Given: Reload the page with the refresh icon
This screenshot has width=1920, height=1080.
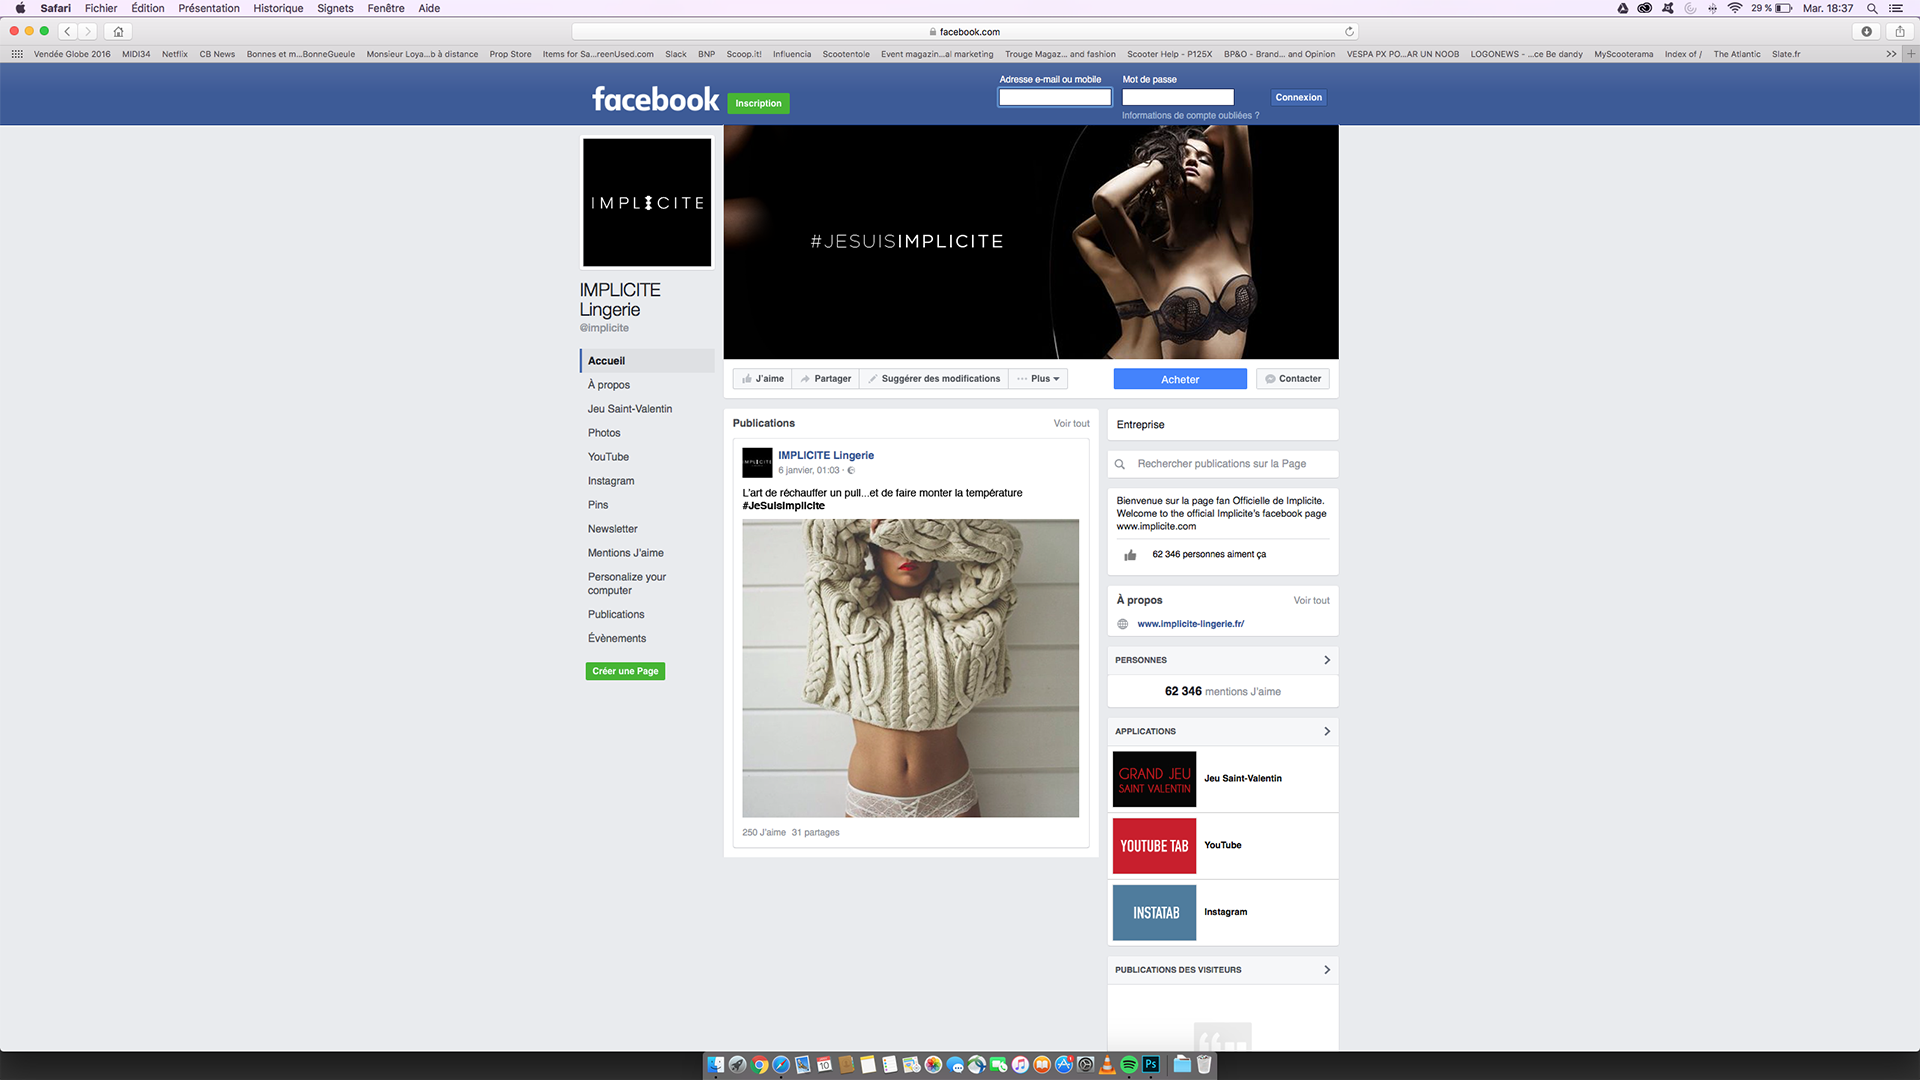Looking at the screenshot, I should 1349,31.
